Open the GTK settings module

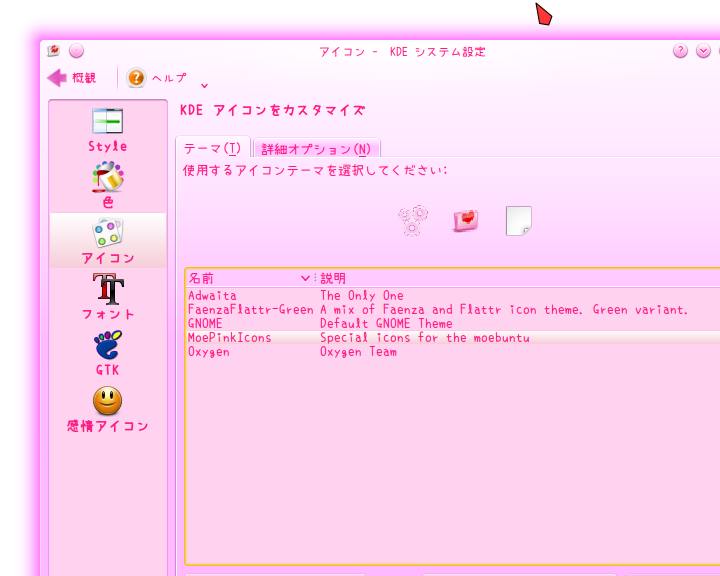point(107,353)
